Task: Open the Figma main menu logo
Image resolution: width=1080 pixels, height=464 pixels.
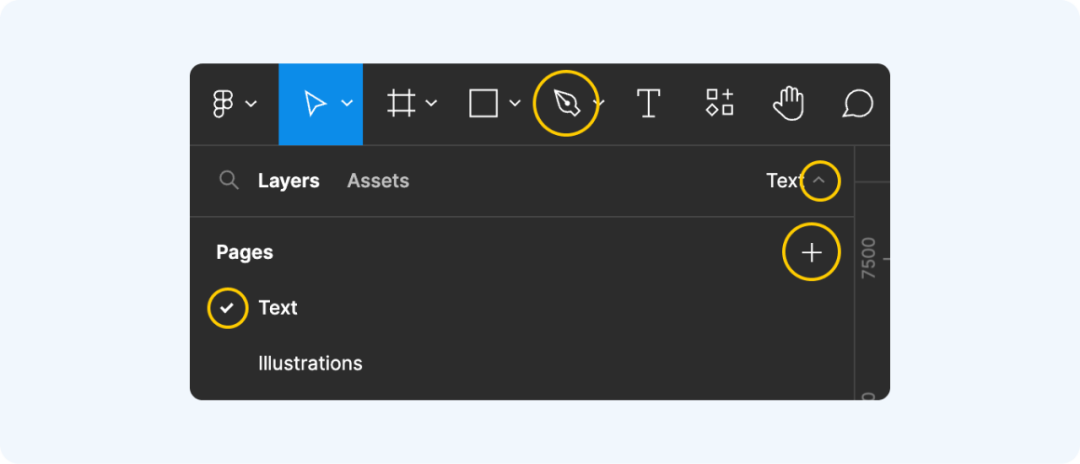Action: [x=222, y=103]
